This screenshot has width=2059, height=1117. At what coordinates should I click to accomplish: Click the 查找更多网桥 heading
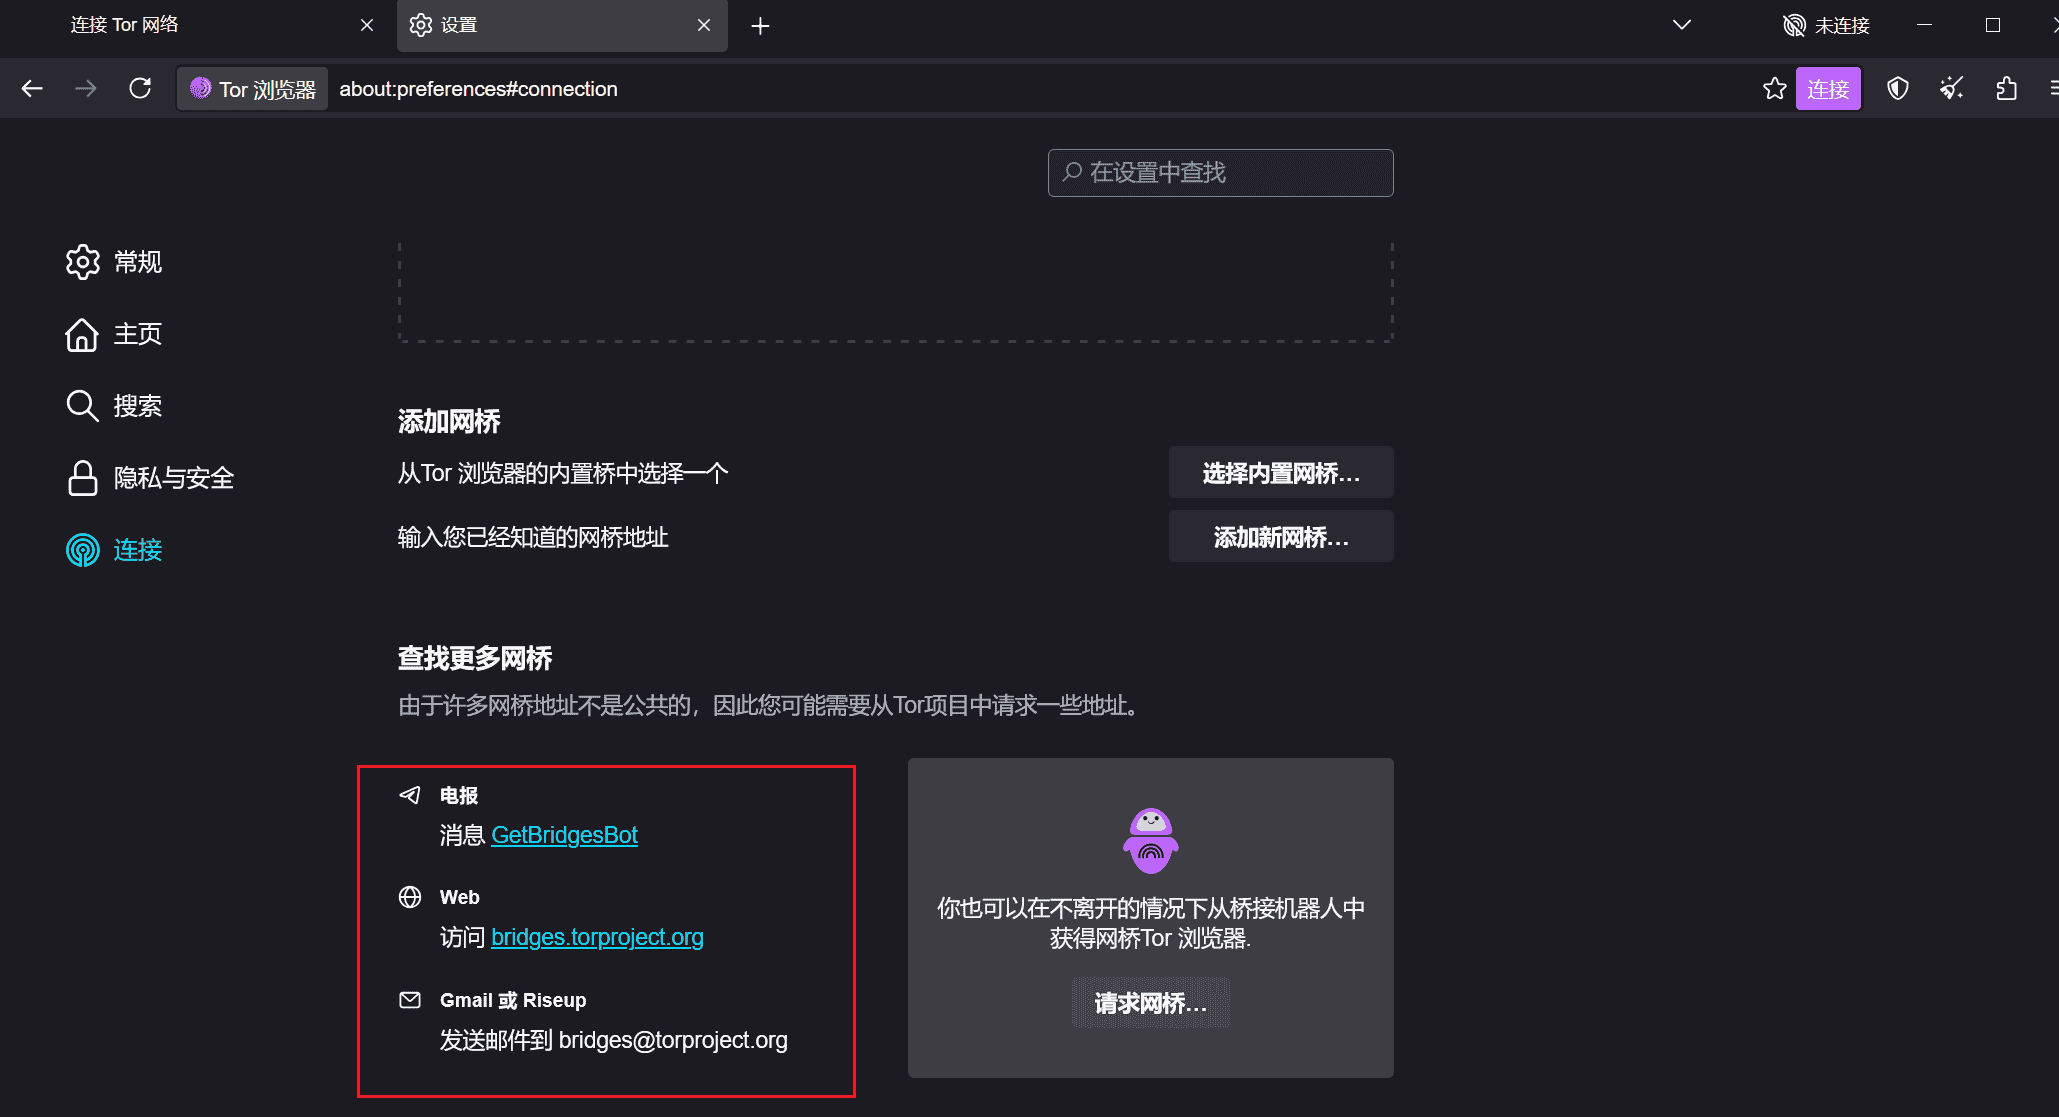[475, 659]
